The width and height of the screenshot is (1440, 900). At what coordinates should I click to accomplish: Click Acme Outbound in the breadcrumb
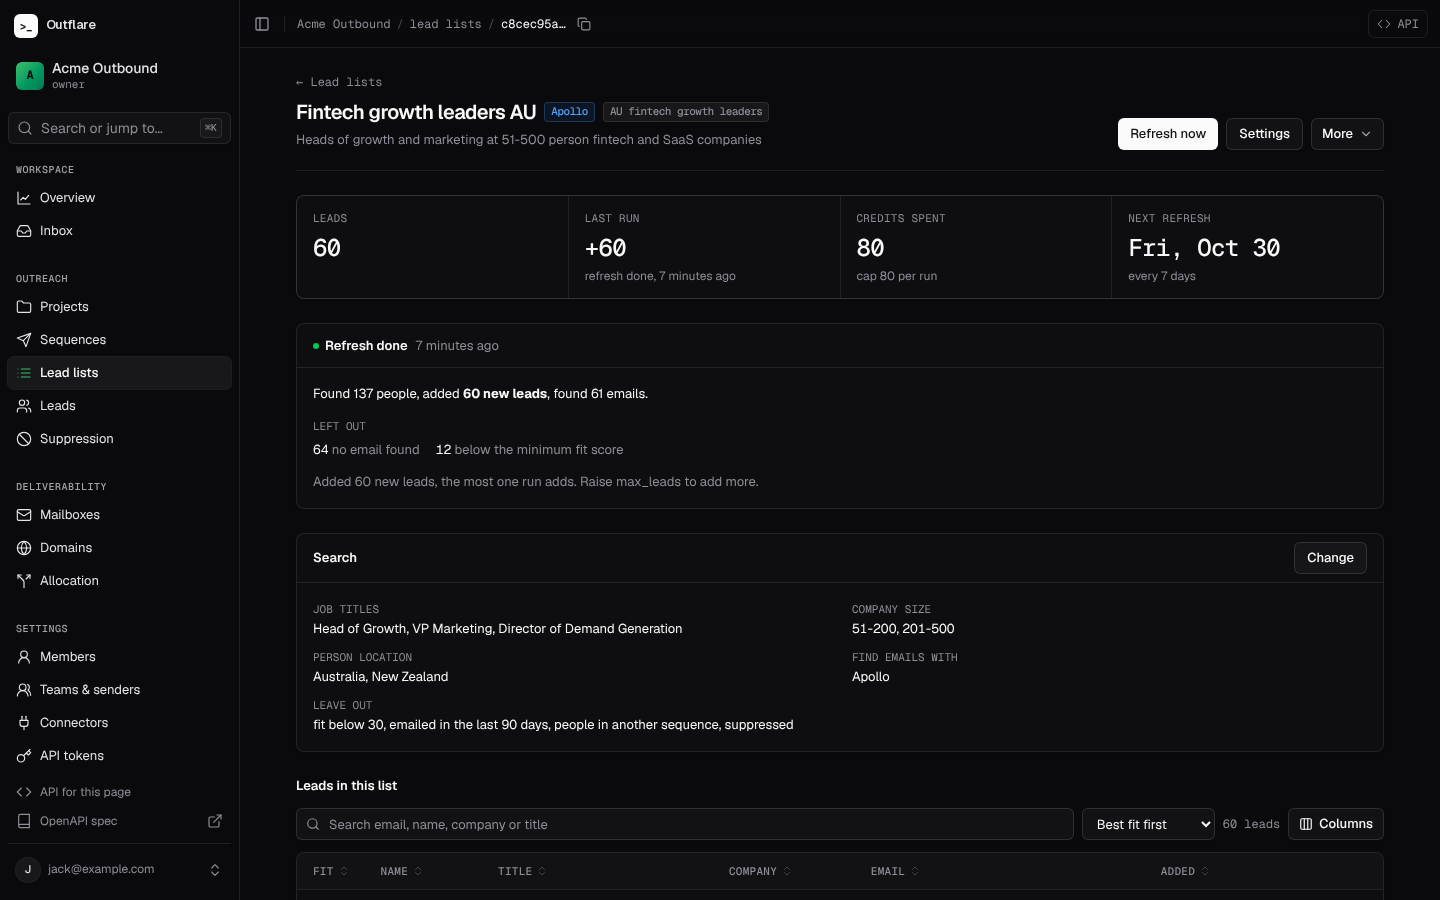[343, 24]
